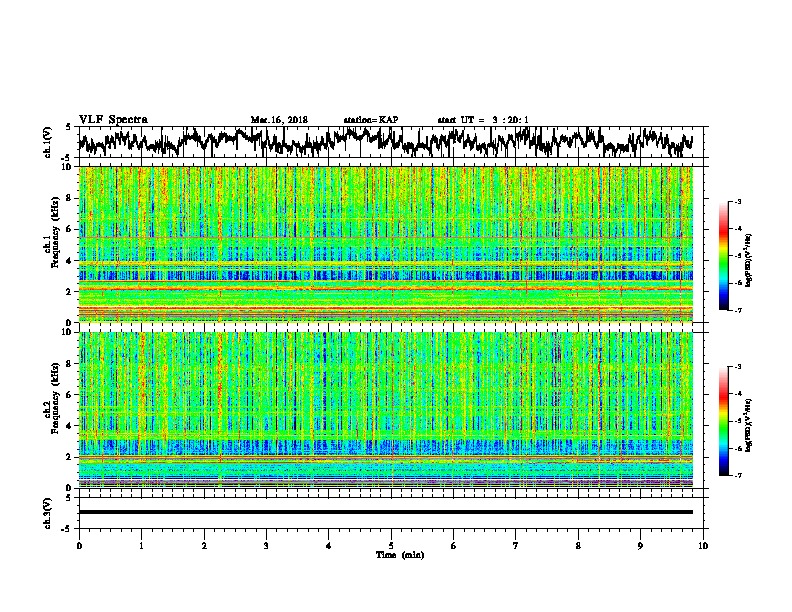The width and height of the screenshot is (792, 612).
Task: Click the "station=KAP" label
Action: [x=371, y=120]
